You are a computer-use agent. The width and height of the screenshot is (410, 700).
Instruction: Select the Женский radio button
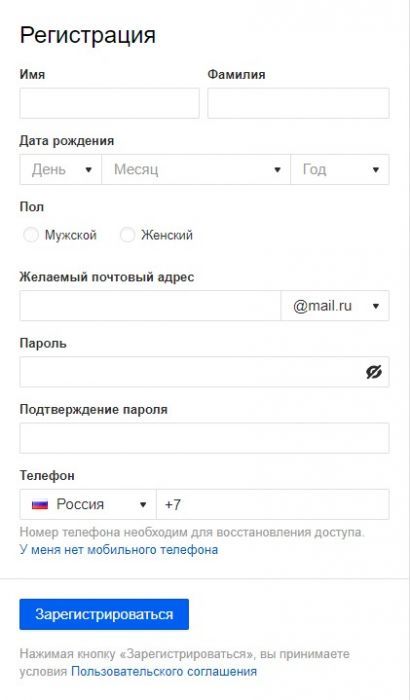point(127,234)
